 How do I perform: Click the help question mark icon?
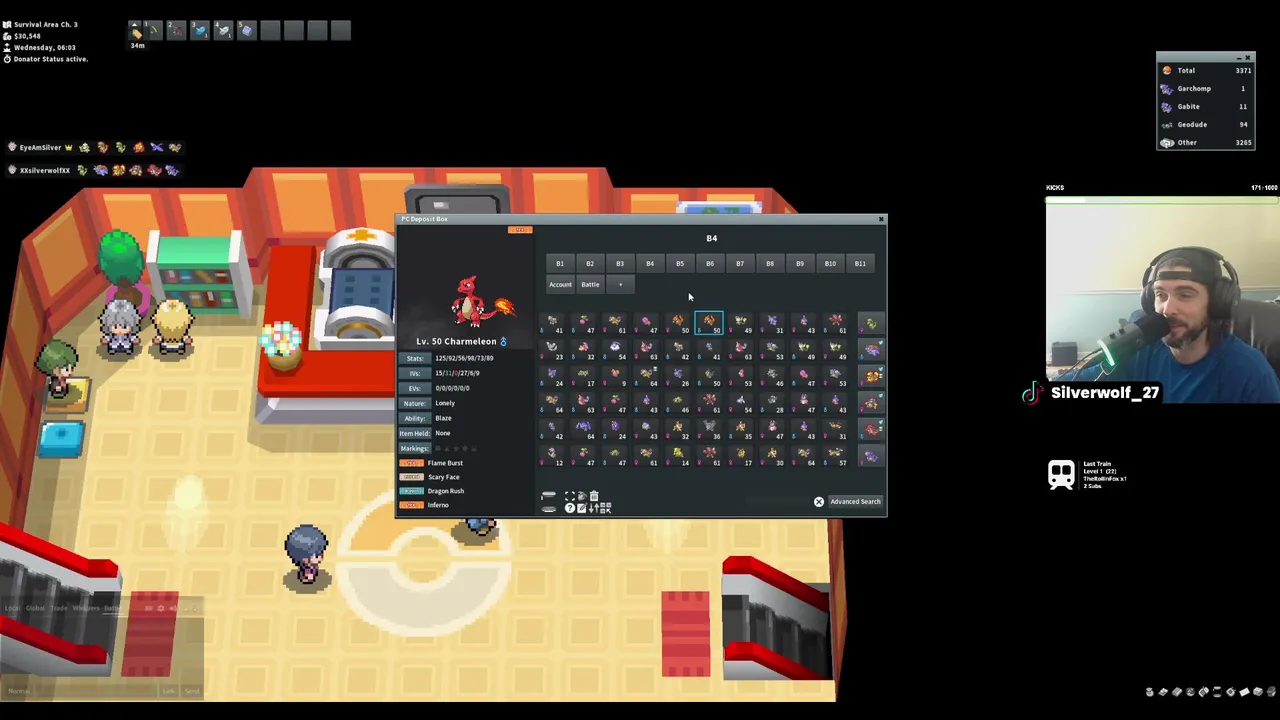[570, 508]
